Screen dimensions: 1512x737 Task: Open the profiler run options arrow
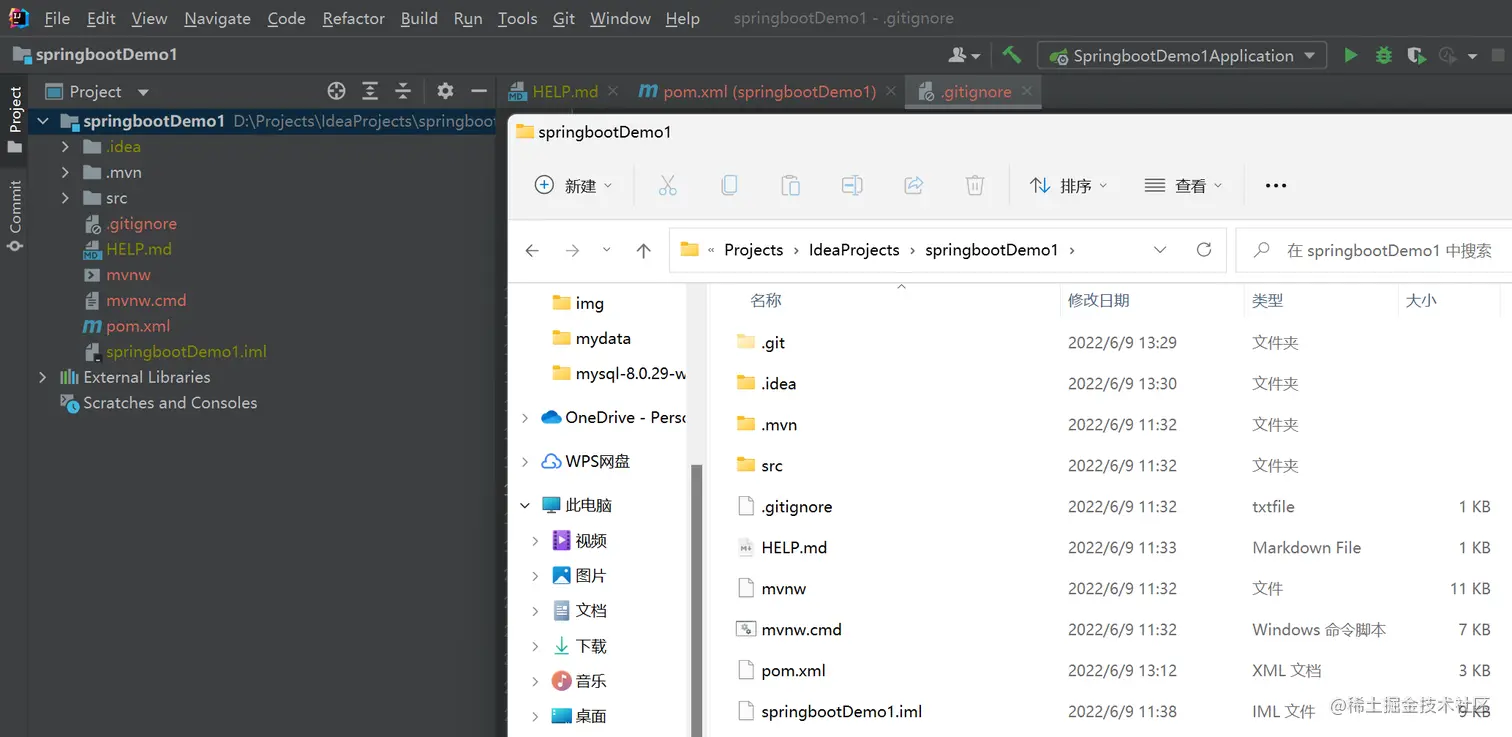[x=1472, y=57]
